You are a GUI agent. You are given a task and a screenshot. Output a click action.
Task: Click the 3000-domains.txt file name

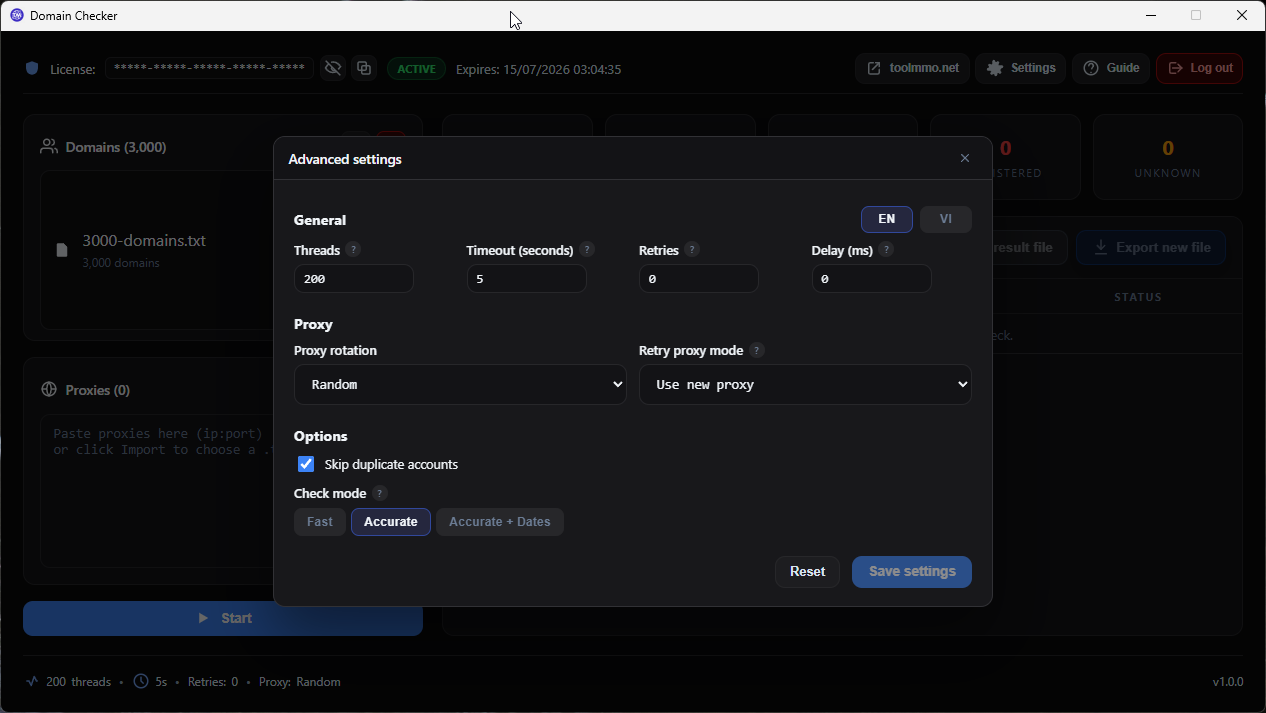coord(144,241)
